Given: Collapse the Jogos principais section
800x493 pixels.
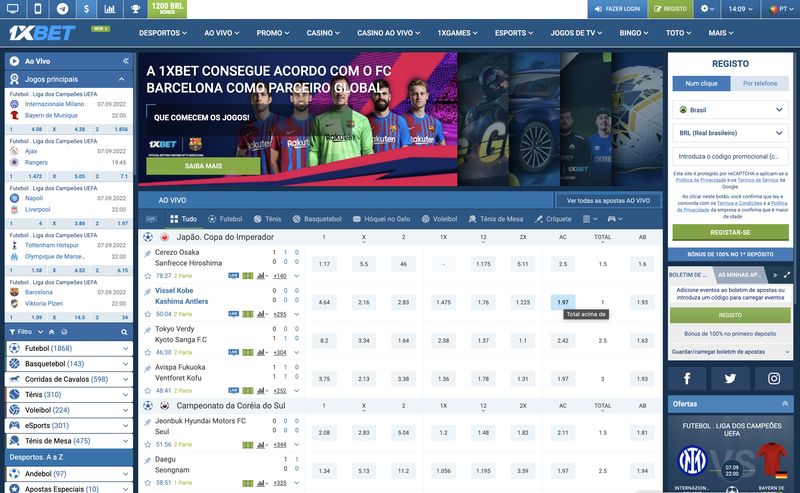Looking at the screenshot, I should pos(121,79).
